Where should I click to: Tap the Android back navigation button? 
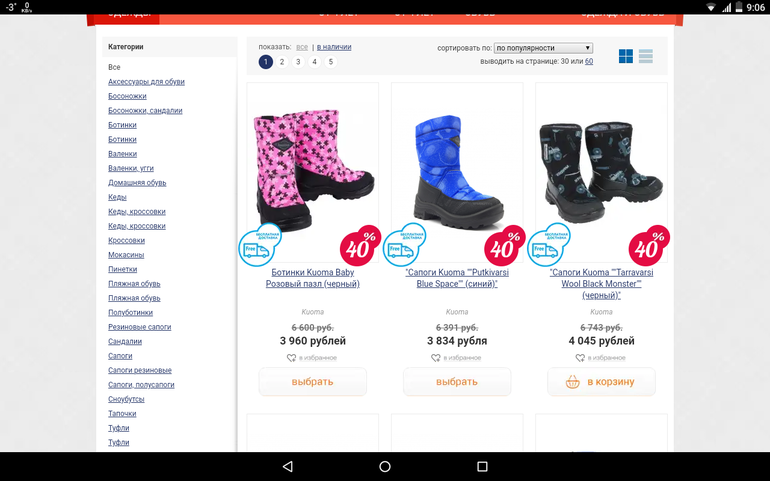tap(288, 466)
